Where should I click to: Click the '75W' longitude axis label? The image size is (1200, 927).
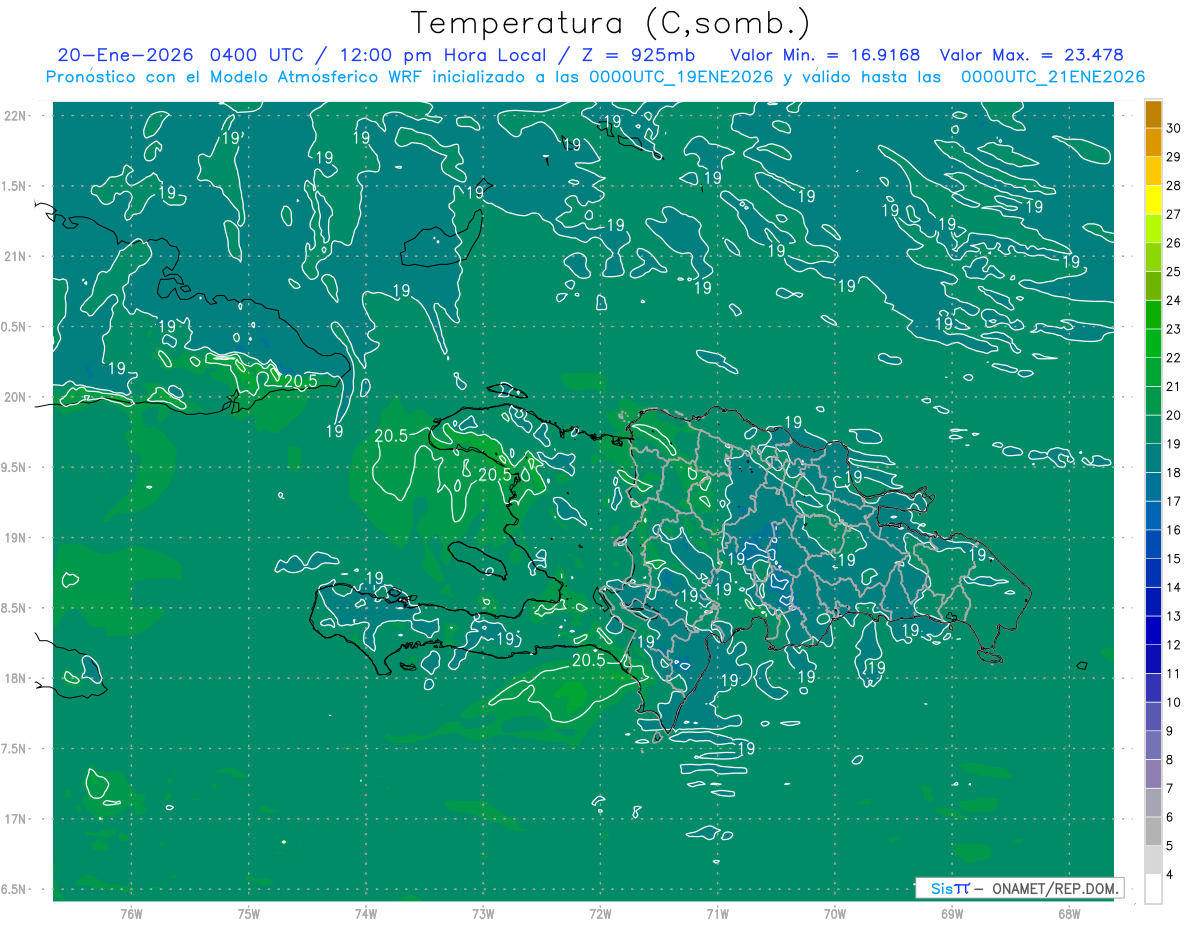click(x=249, y=914)
